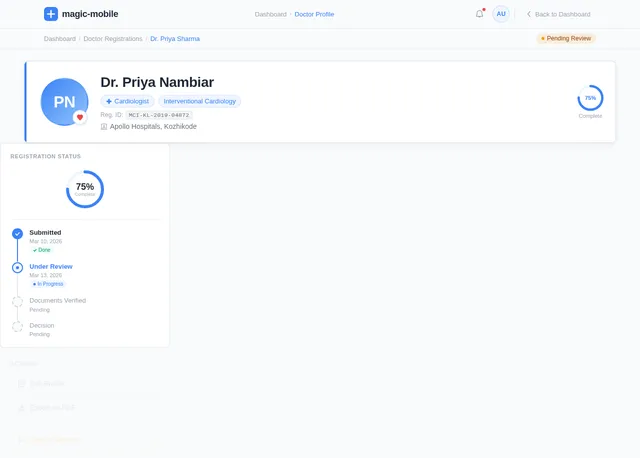This screenshot has width=640, height=458.
Task: Click the Submitted step checkmark icon
Action: 17,233
